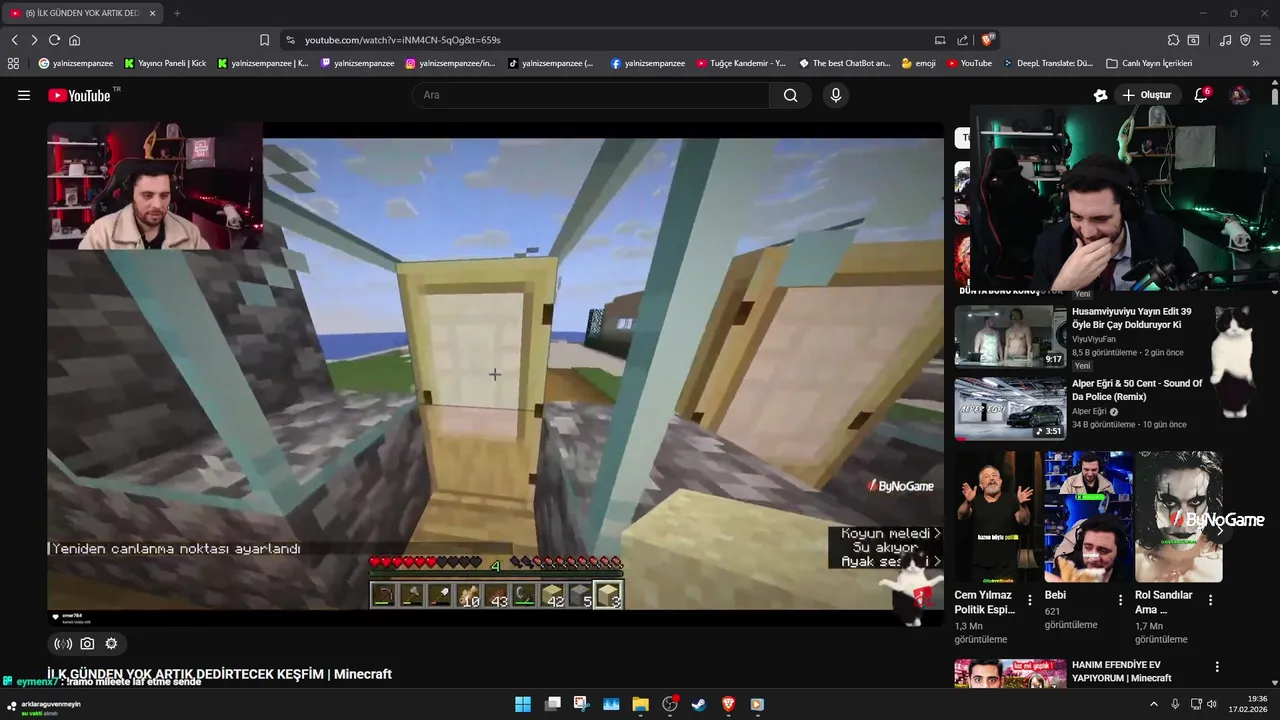Open File Explorer from the taskbar
Screen dimensions: 1280x720
[640, 704]
